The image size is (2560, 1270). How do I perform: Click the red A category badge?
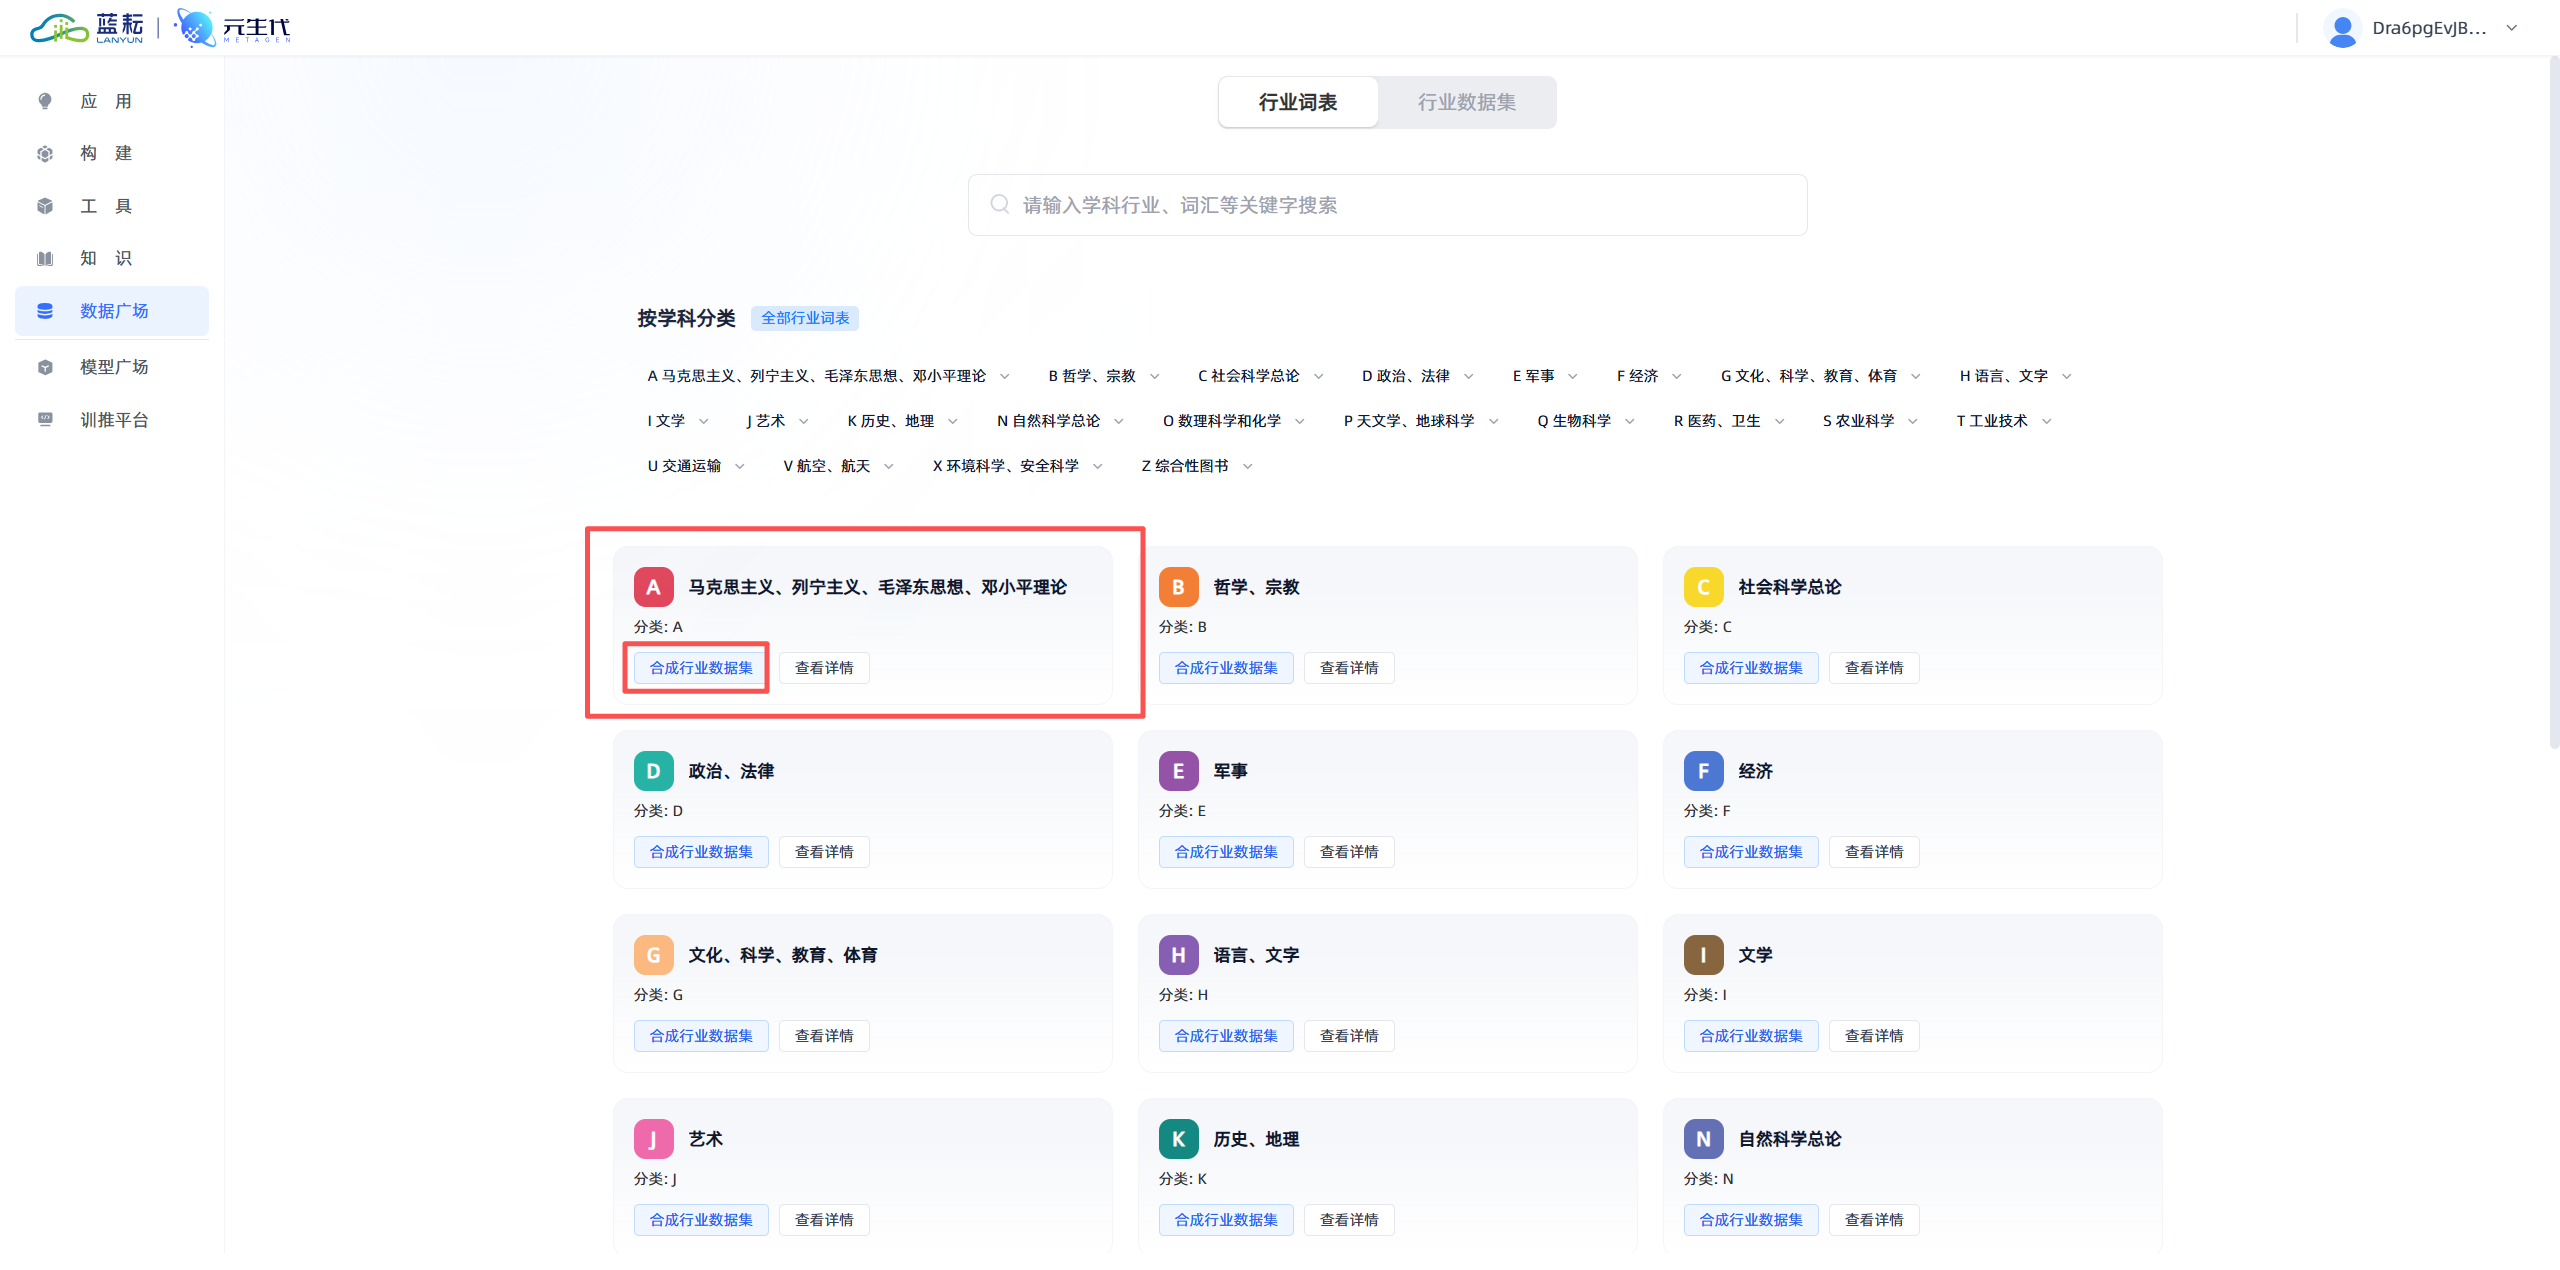(x=653, y=587)
